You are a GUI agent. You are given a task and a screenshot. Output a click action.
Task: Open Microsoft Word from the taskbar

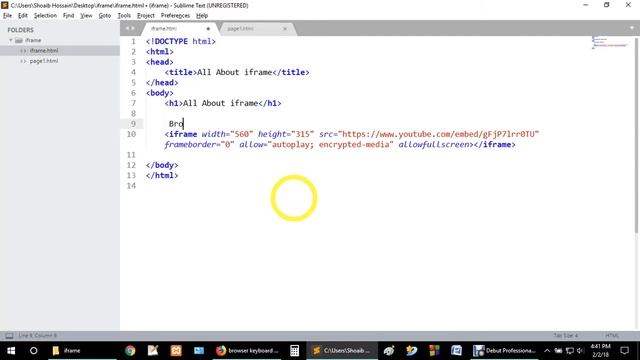coord(456,351)
